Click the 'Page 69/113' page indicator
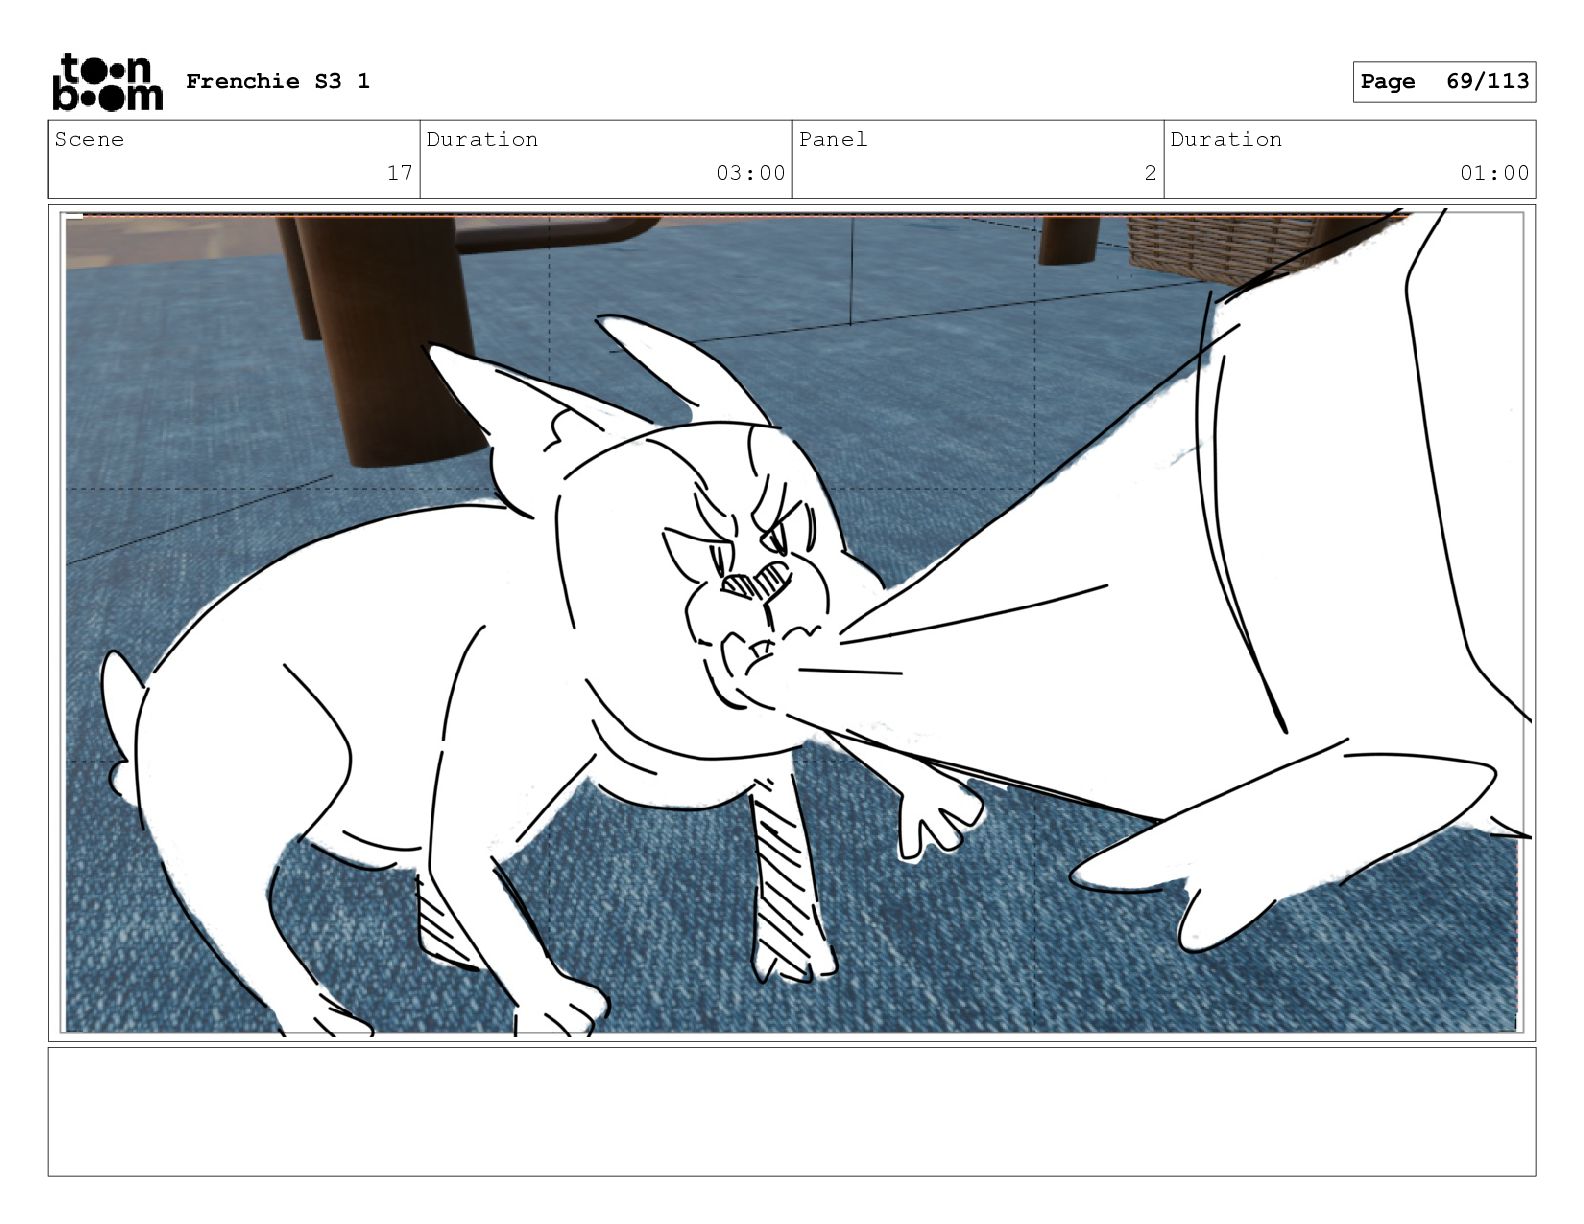 [1444, 82]
